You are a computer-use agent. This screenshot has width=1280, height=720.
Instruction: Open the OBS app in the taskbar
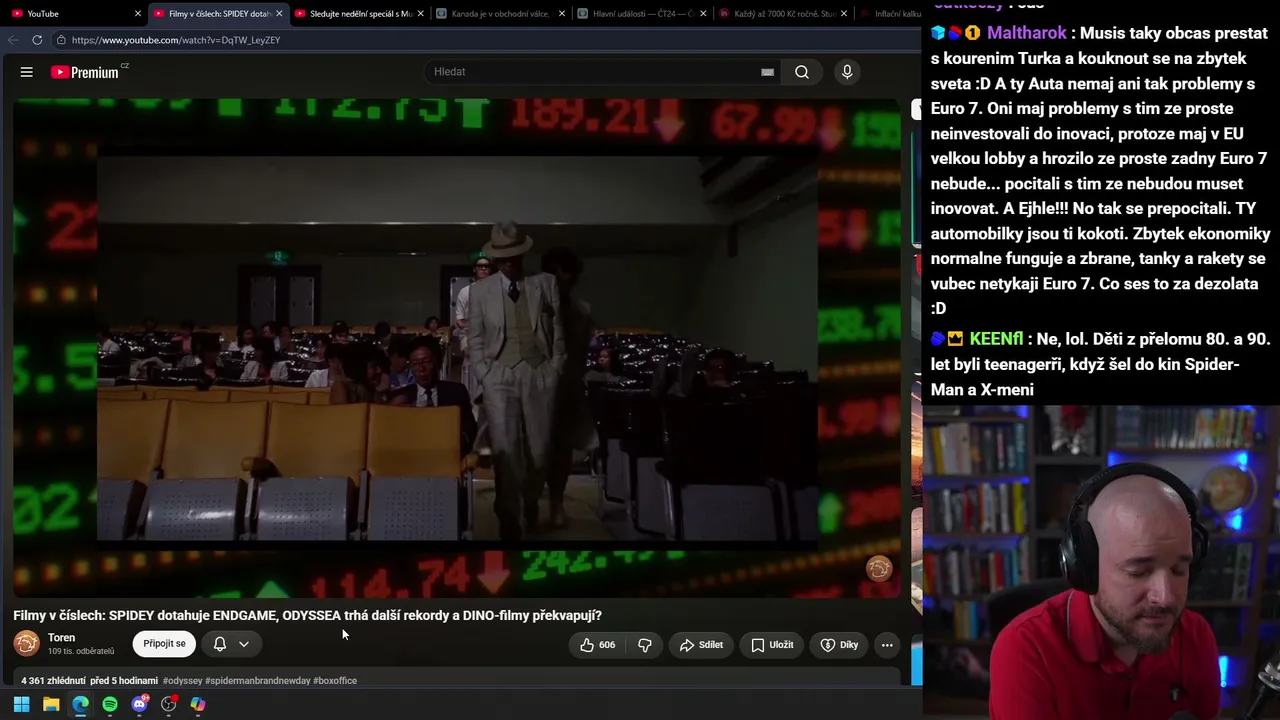coord(169,704)
